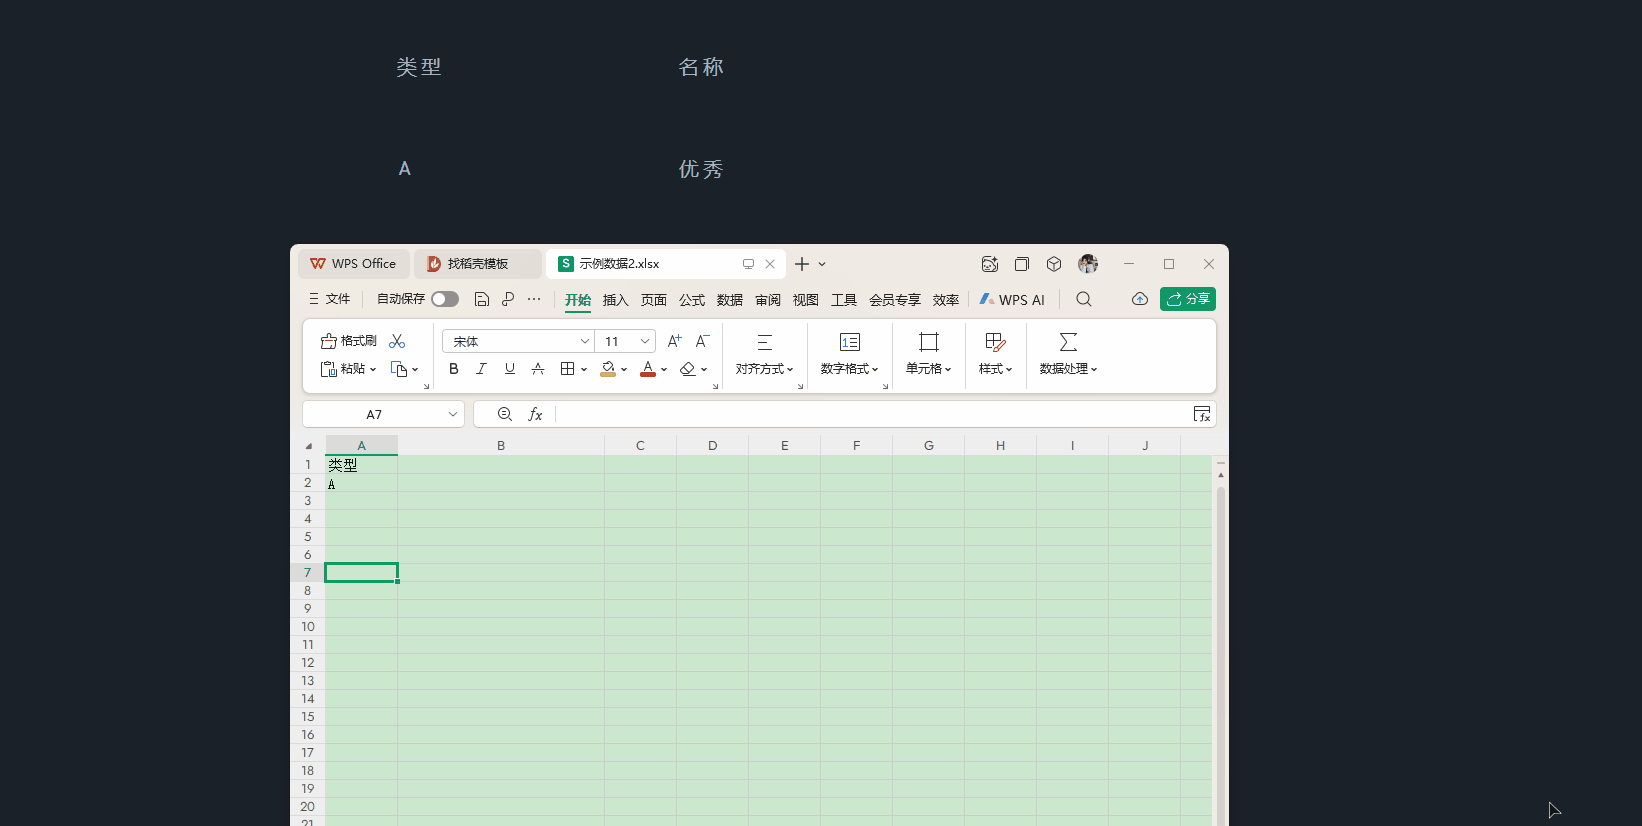Click the cloud upload icon
This screenshot has width=1642, height=826.
pos(1139,299)
